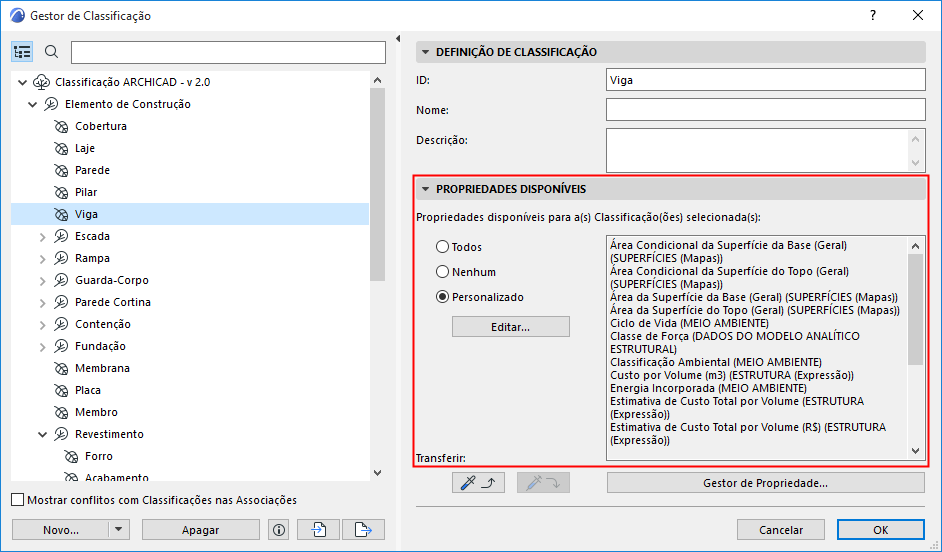Click the Guarda-Corpo branch icon
The image size is (942, 552).
61,281
